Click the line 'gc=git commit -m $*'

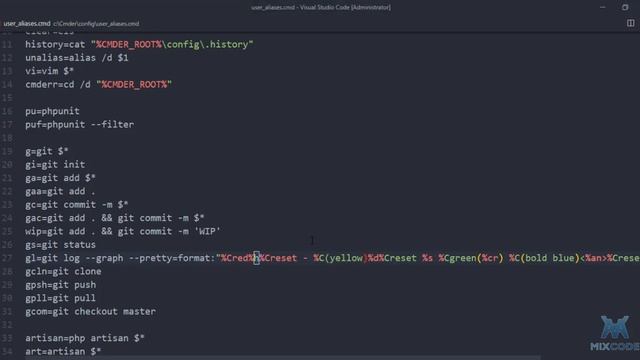pyautogui.click(x=77, y=205)
